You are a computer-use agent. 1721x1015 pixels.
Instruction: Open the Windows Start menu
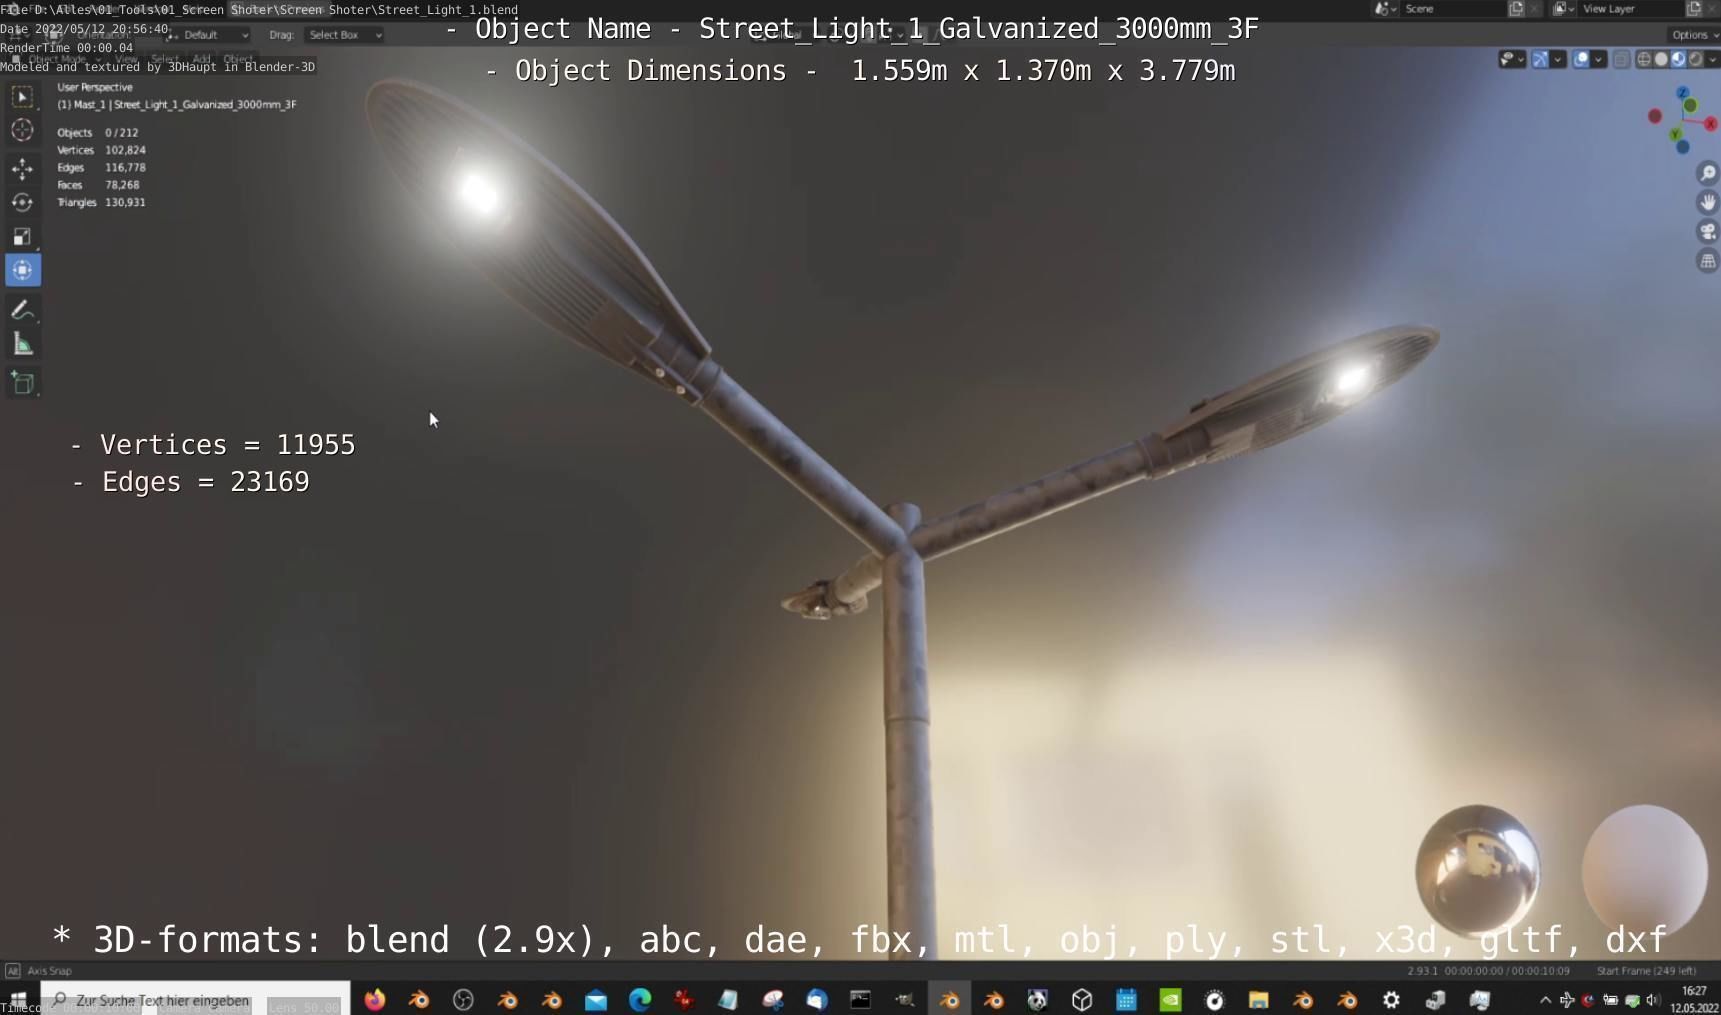click(18, 1000)
